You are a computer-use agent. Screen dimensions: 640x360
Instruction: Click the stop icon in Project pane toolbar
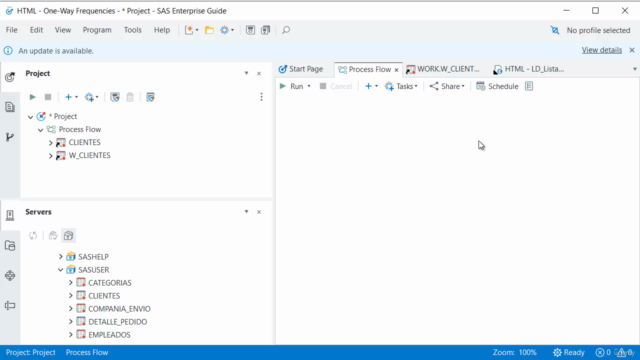click(48, 97)
